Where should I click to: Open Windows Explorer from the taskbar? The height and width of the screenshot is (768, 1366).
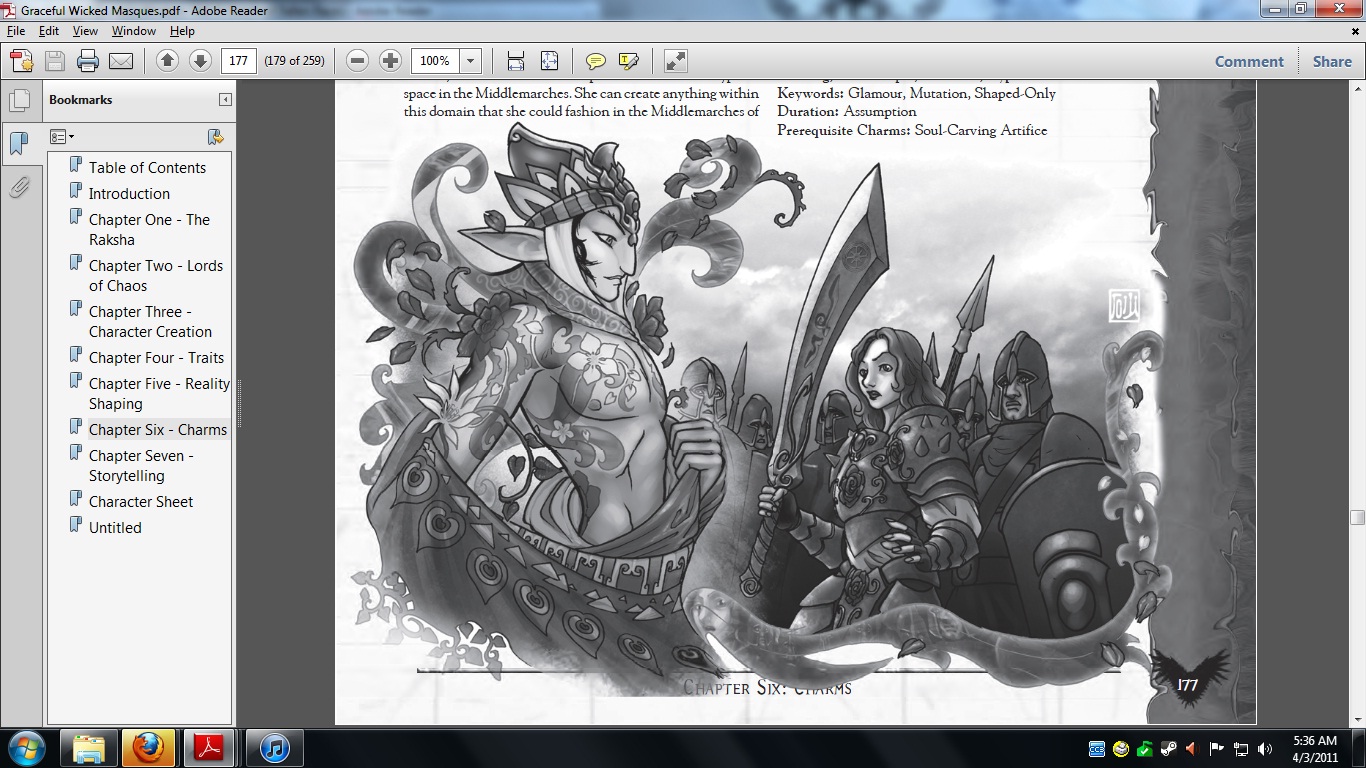click(x=89, y=748)
